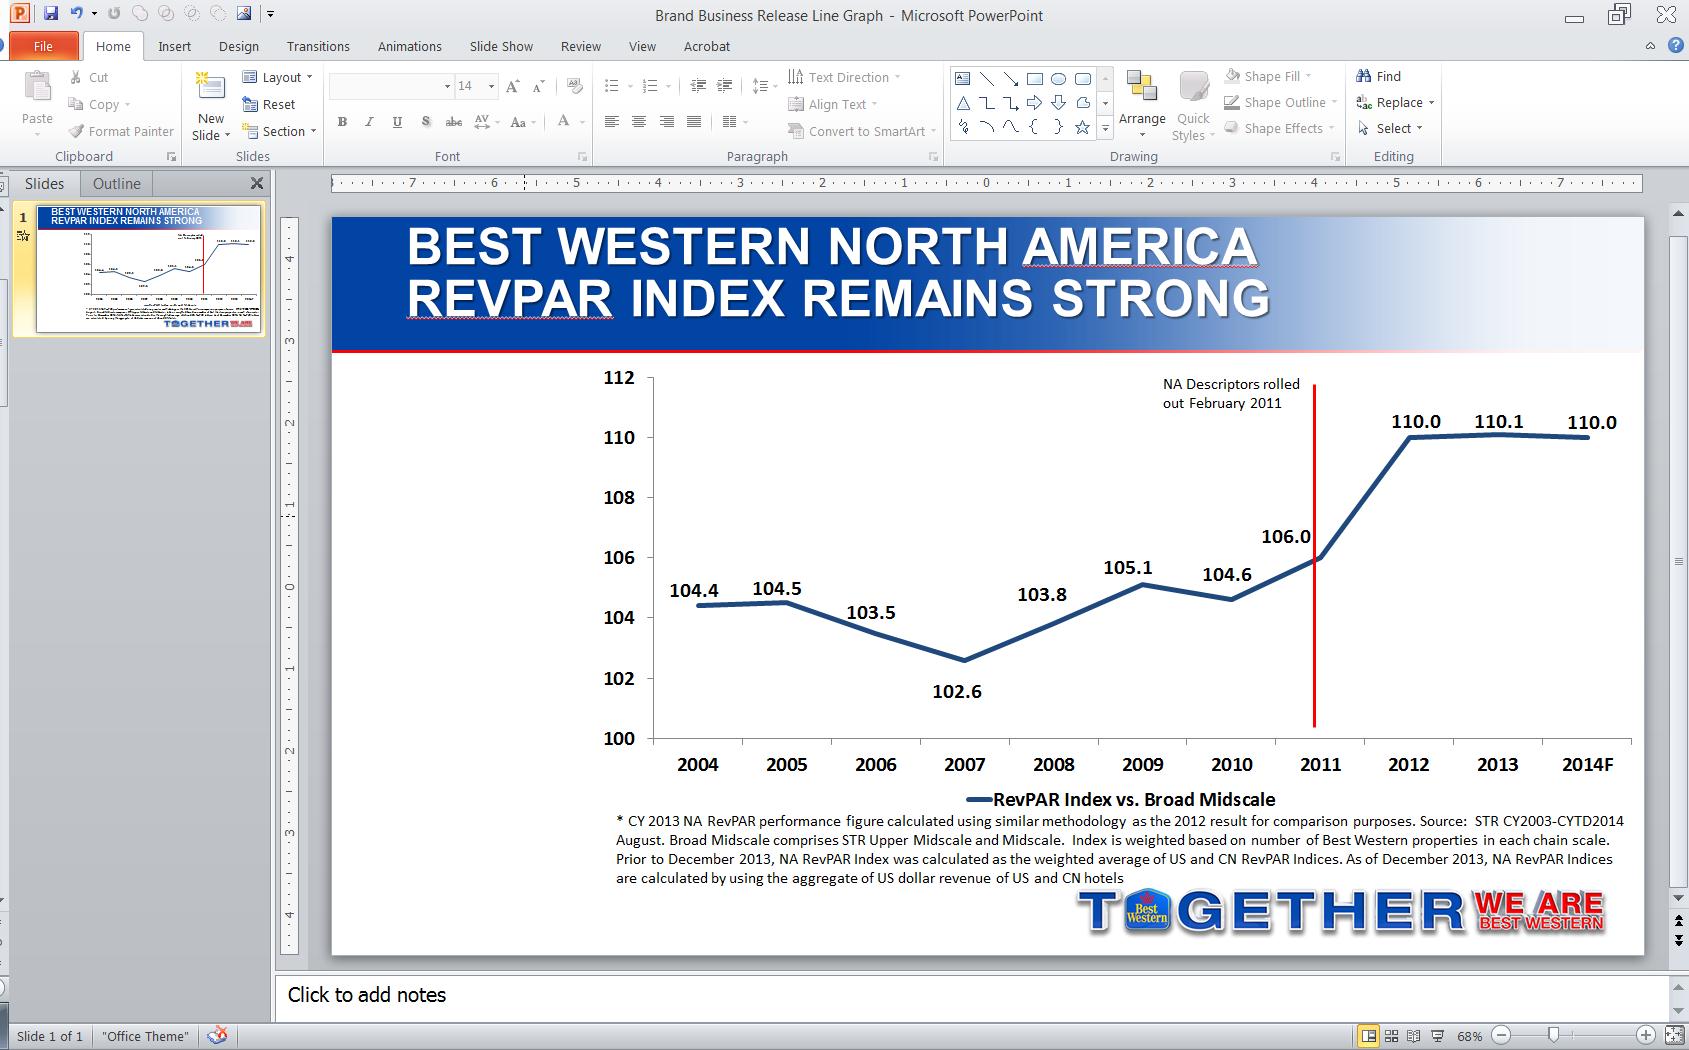This screenshot has width=1689, height=1050.
Task: Copy the selection
Action: pyautogui.click(x=99, y=104)
